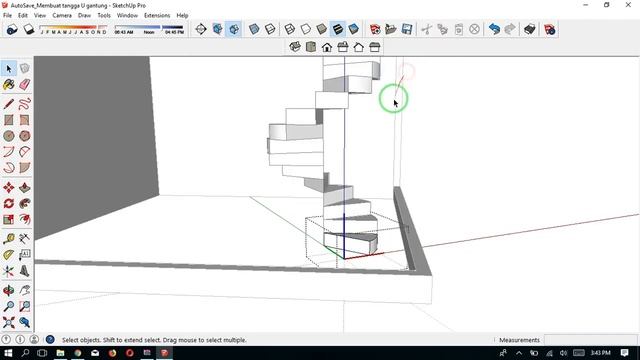Pick the Pie tool

coord(24,168)
